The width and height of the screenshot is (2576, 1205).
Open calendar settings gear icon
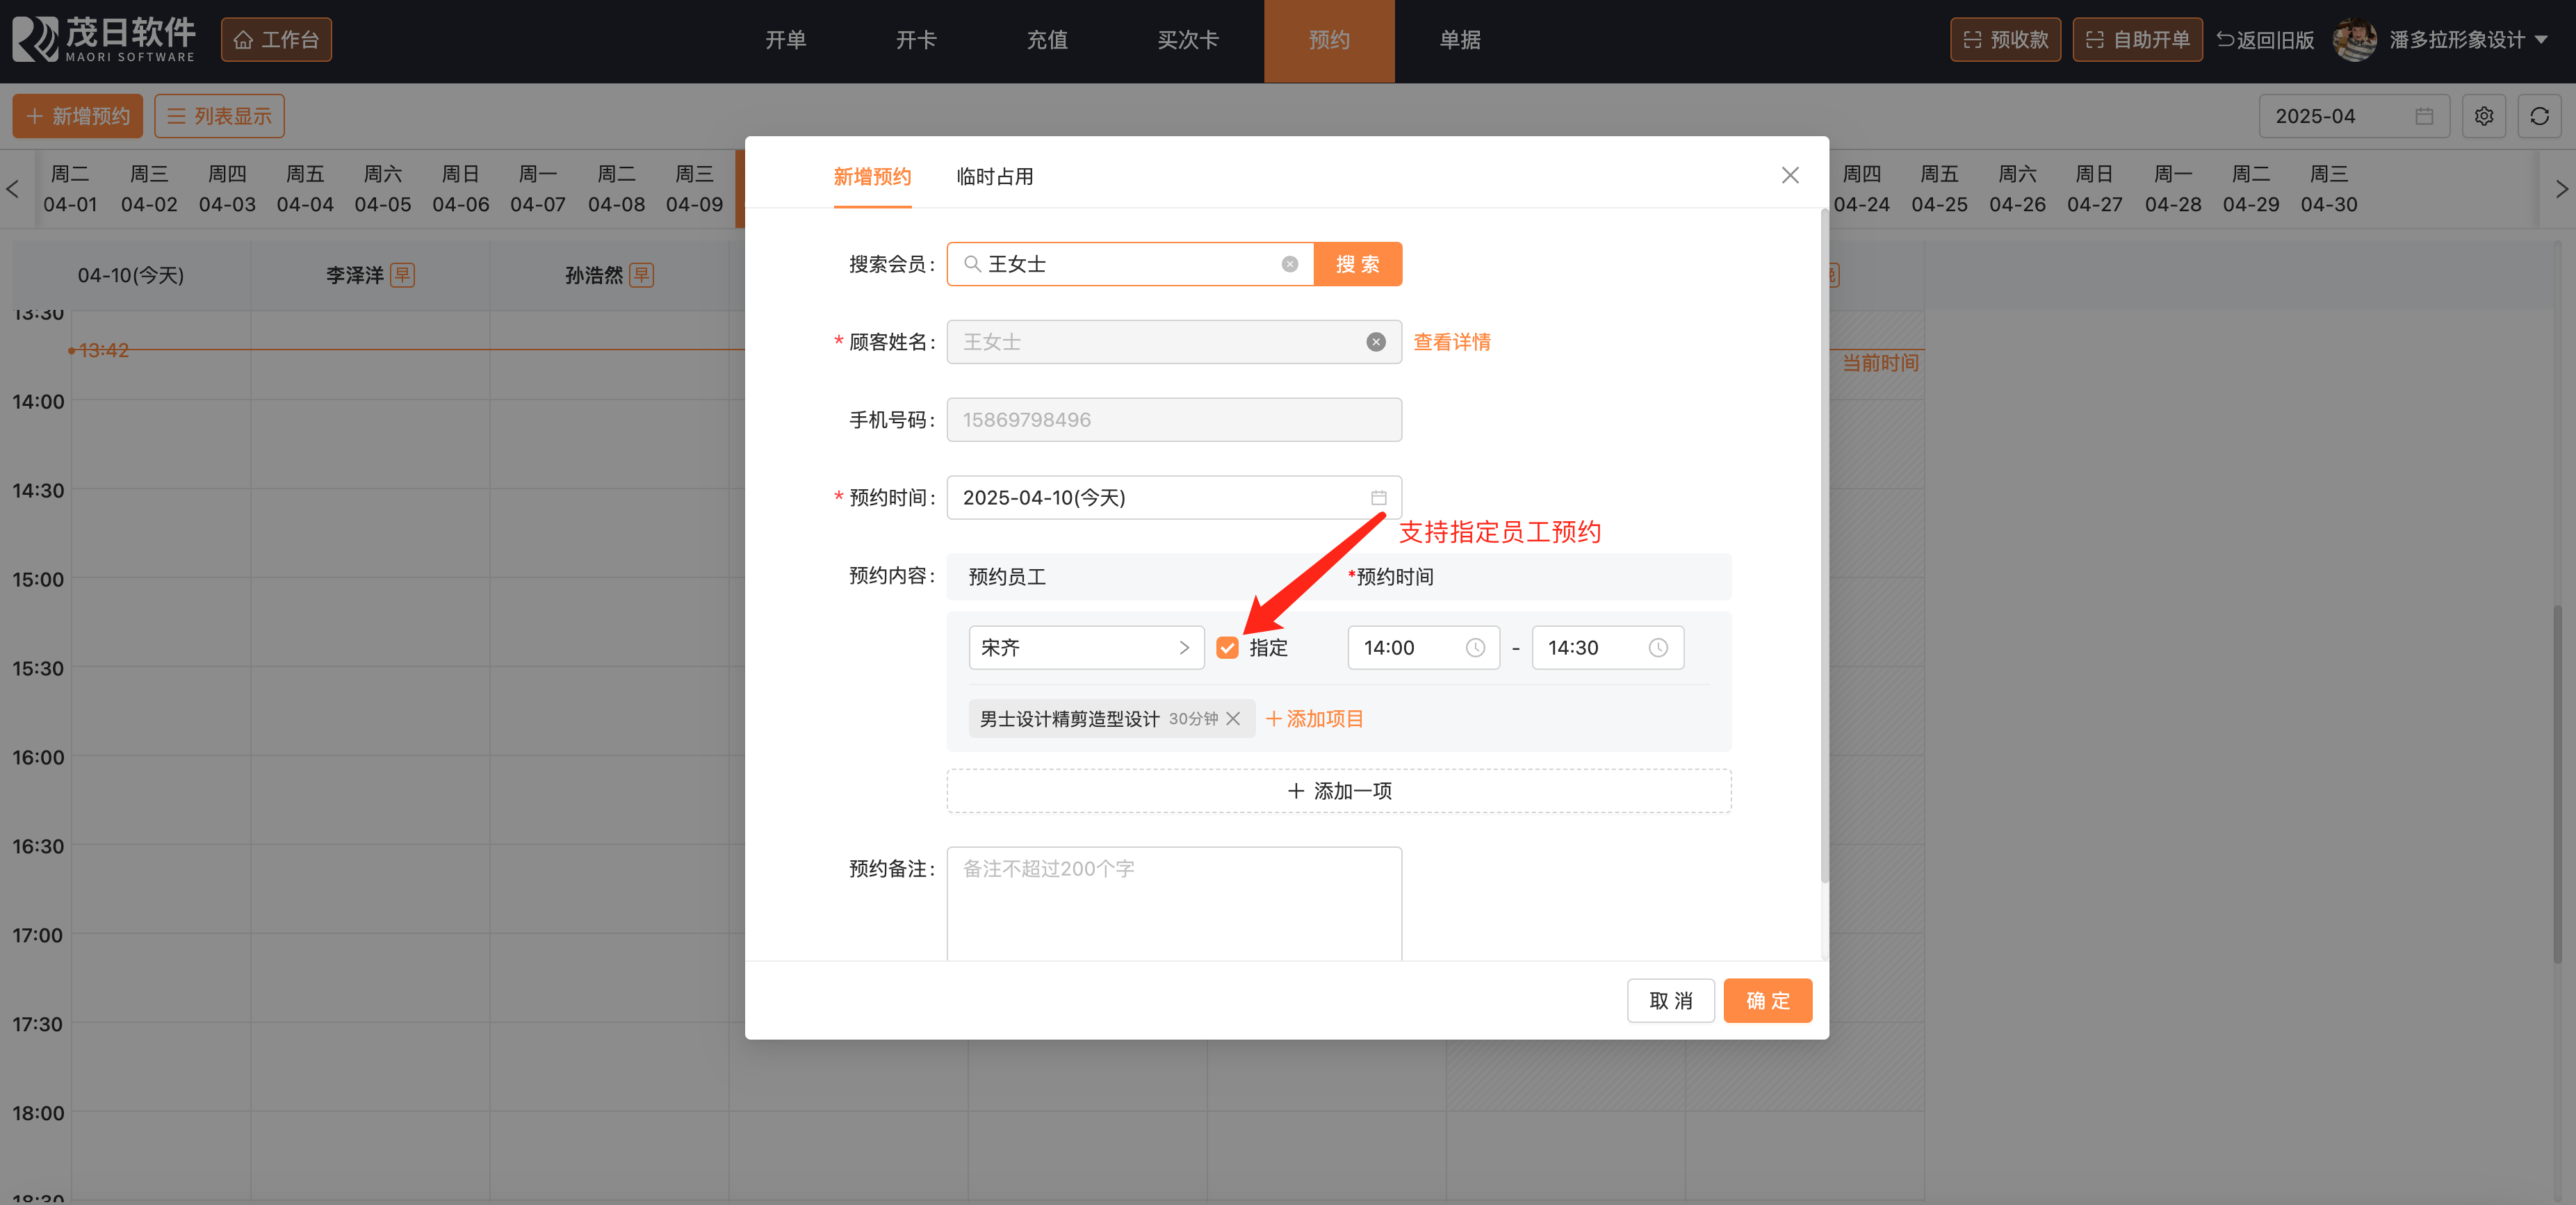click(x=2483, y=116)
